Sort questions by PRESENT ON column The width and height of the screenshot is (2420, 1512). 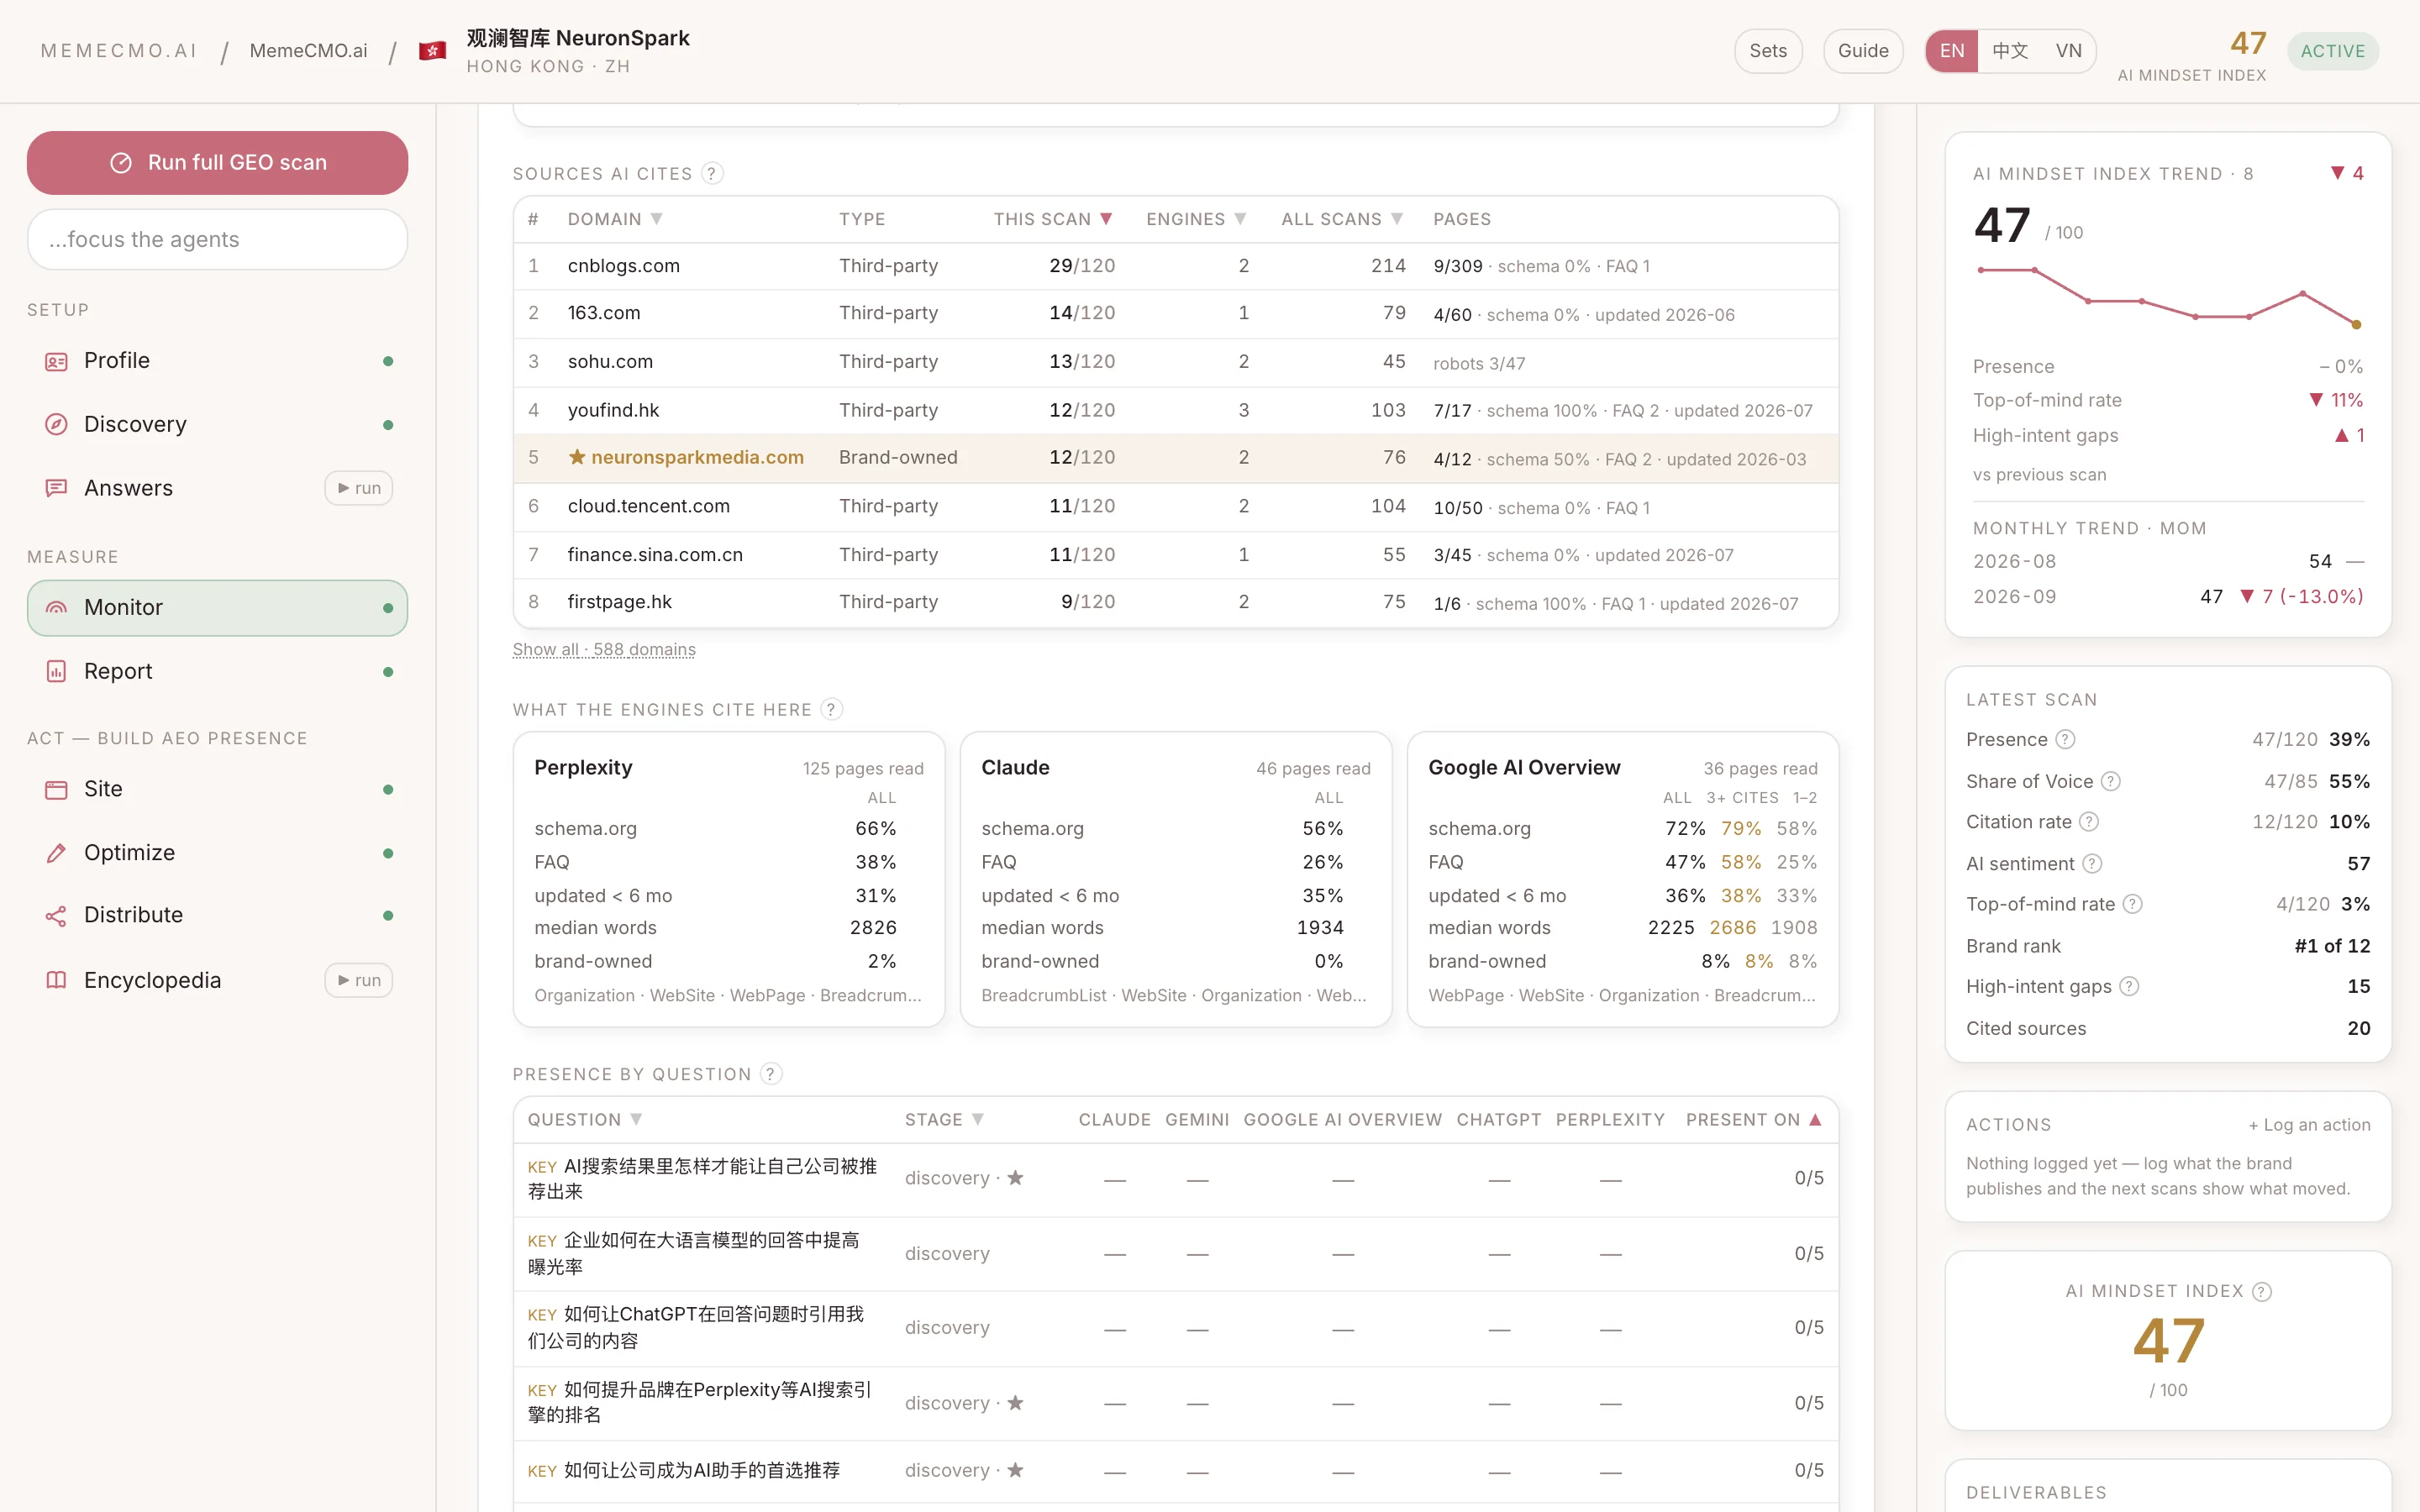(1754, 1120)
